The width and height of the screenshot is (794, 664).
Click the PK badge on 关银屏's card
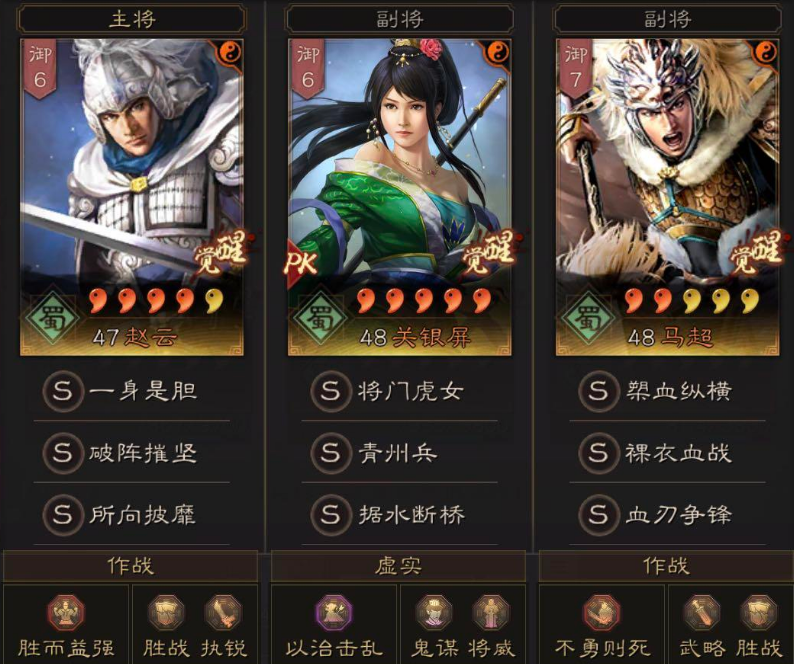pos(302,262)
